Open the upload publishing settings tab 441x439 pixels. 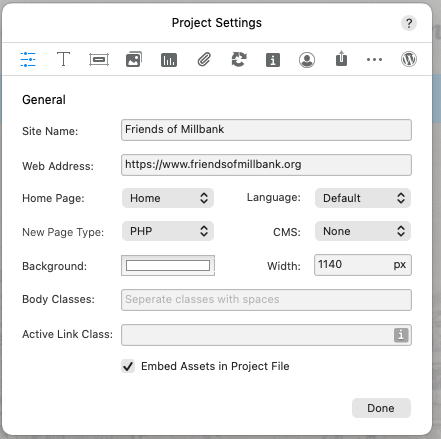coord(341,58)
